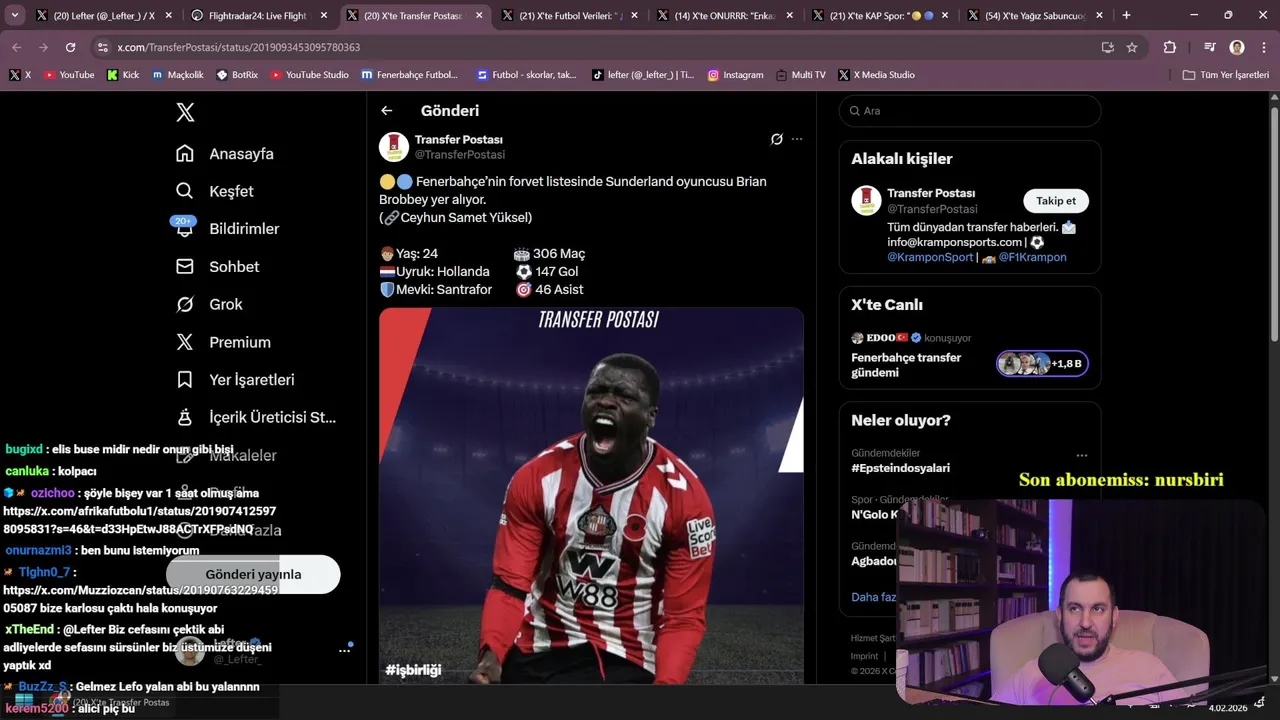
Task: Open post three-dot more menu
Action: click(797, 139)
